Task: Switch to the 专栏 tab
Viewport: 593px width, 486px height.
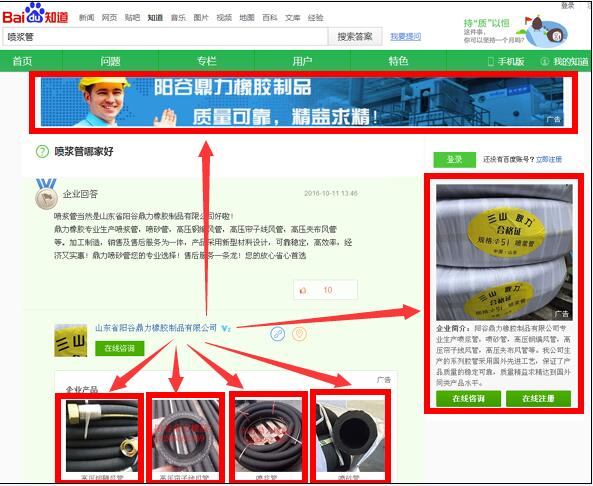Action: click(206, 61)
